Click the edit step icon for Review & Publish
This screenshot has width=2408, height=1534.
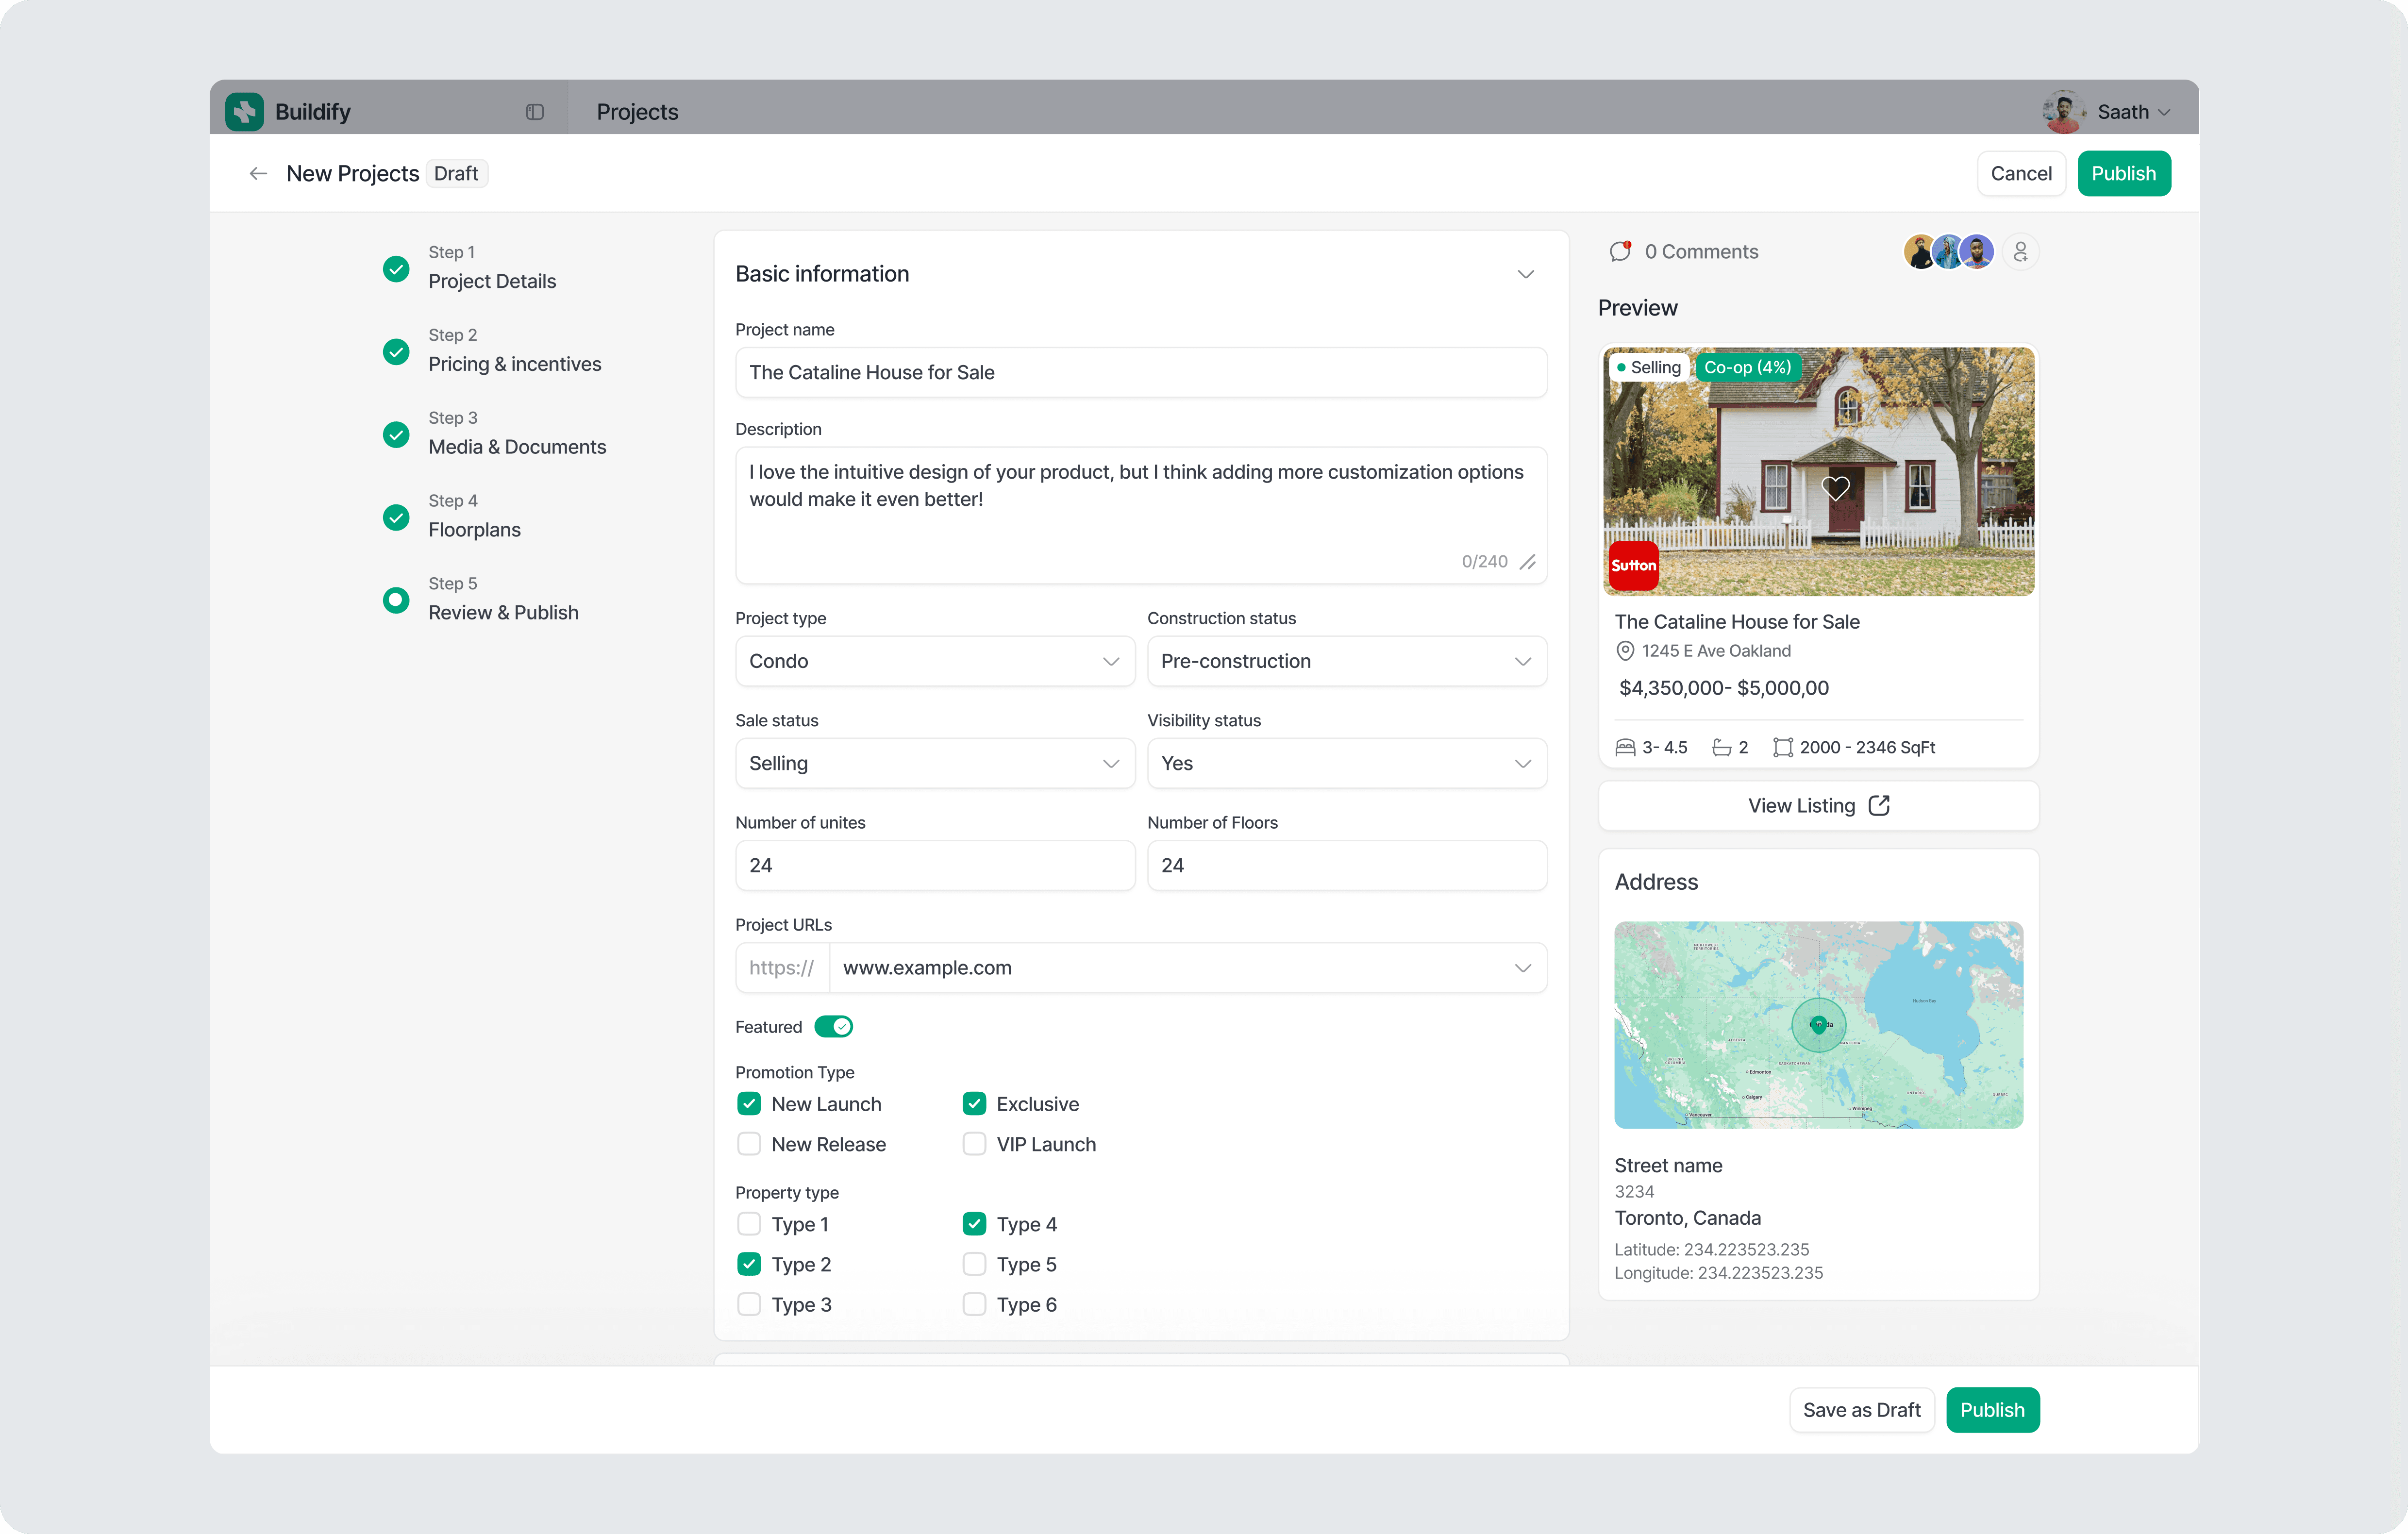(395, 599)
